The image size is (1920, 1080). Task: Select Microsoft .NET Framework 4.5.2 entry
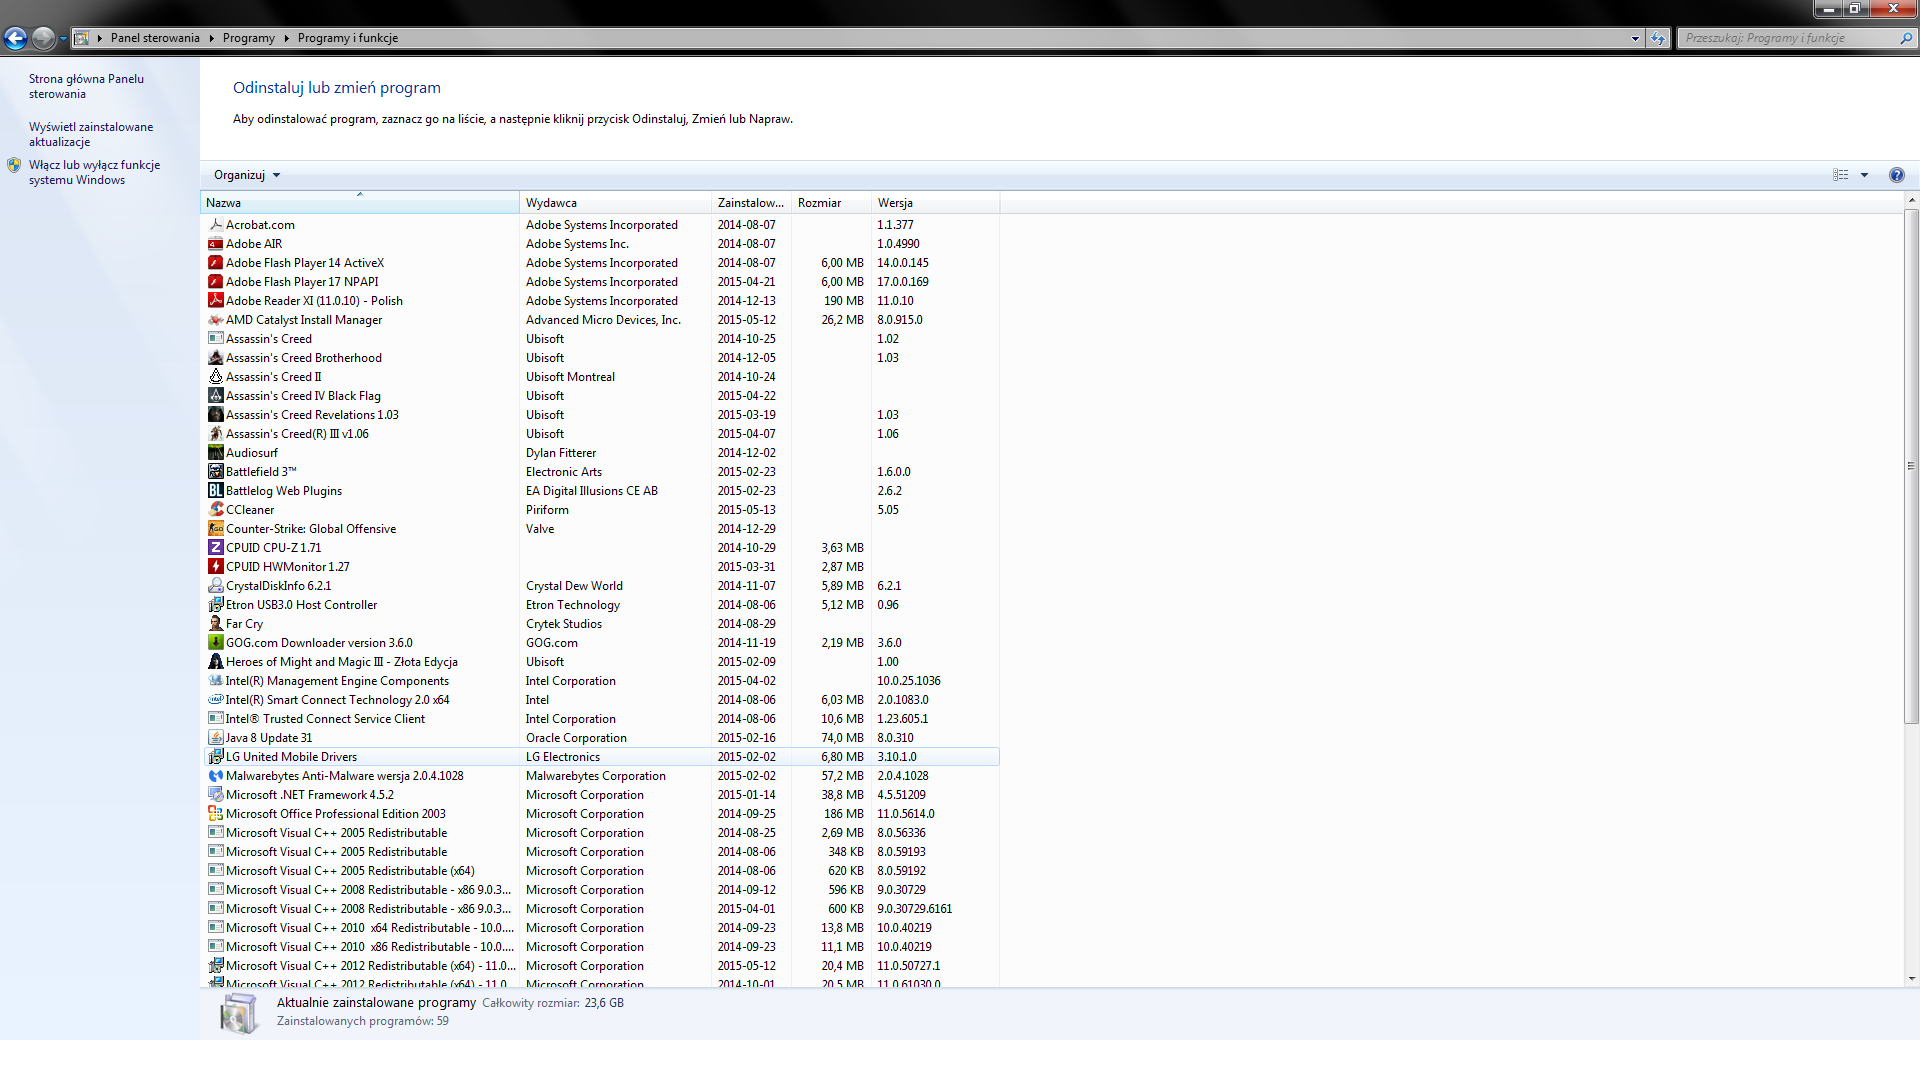click(x=602, y=795)
